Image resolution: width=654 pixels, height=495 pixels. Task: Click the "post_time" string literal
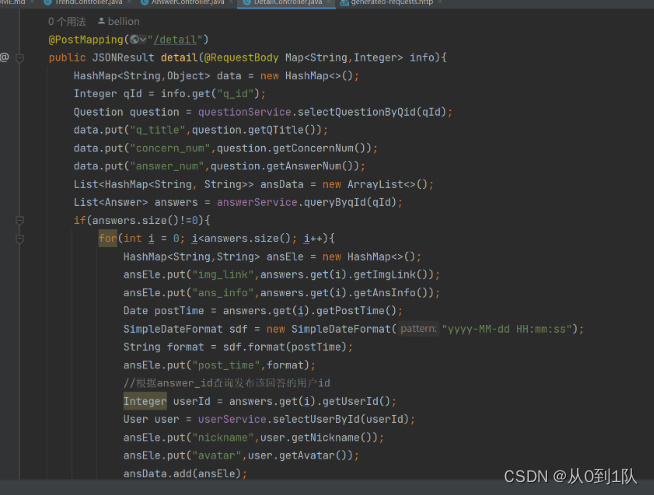pos(226,365)
